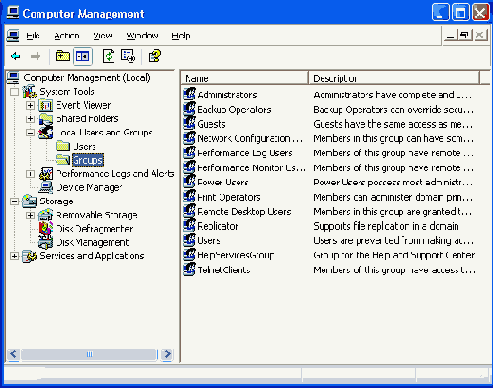
Task: Open the Help menu
Action: pos(181,35)
